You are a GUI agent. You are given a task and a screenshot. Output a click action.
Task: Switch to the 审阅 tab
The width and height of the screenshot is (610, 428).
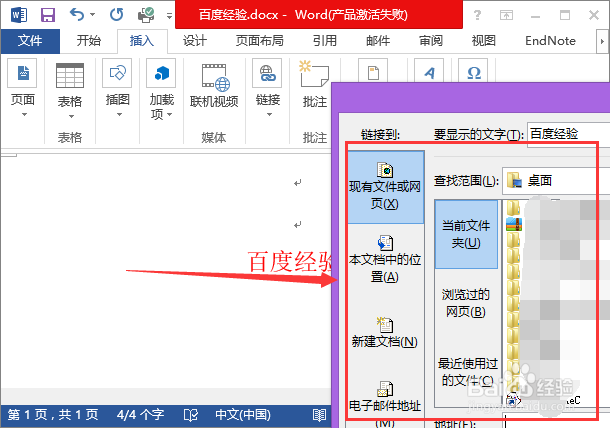point(431,40)
